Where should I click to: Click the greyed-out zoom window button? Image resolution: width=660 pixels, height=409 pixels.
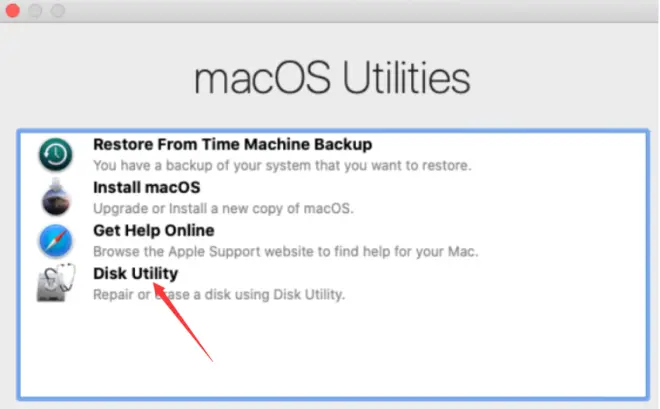pos(58,11)
